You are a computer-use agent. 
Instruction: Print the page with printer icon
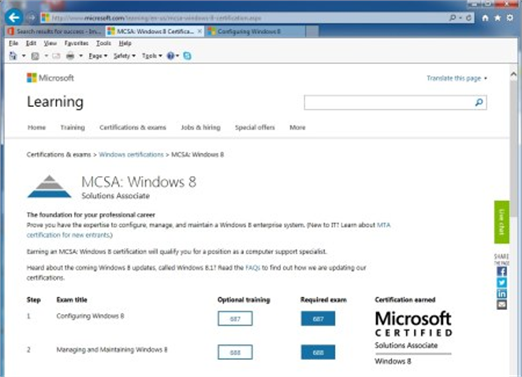coord(70,56)
